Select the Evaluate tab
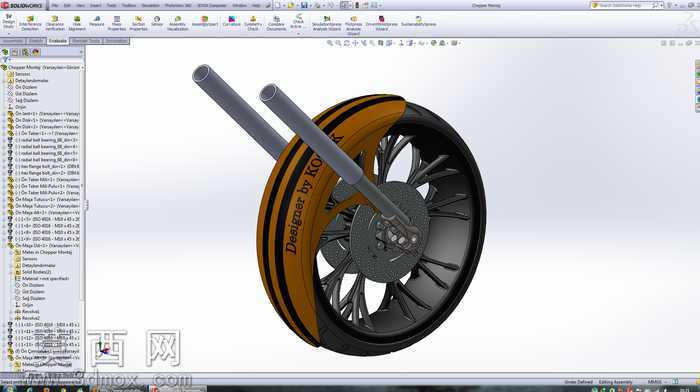Viewport: 700px width, 392px height. (x=58, y=41)
